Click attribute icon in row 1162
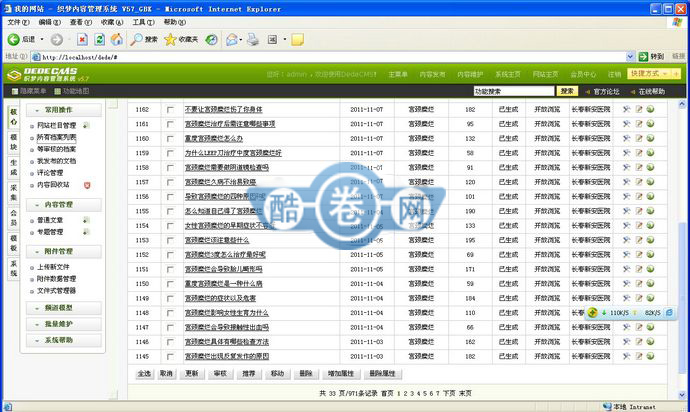Screen dimensions: 690x412 pyautogui.click(x=626, y=109)
